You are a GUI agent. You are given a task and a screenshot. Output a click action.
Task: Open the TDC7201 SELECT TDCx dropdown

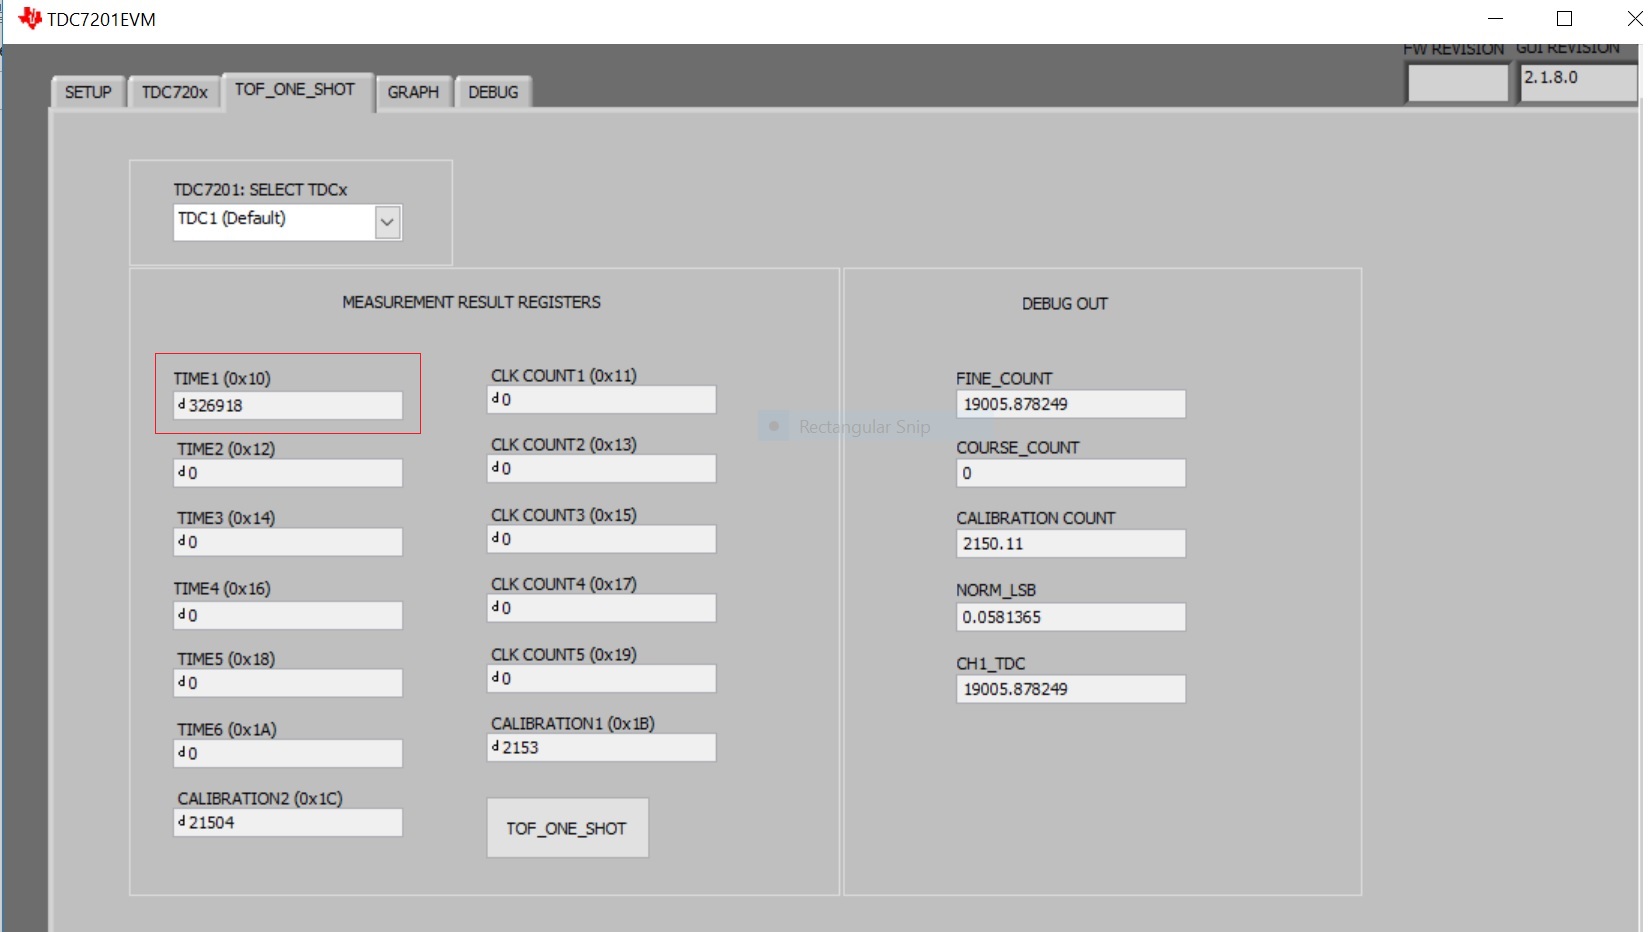[388, 221]
